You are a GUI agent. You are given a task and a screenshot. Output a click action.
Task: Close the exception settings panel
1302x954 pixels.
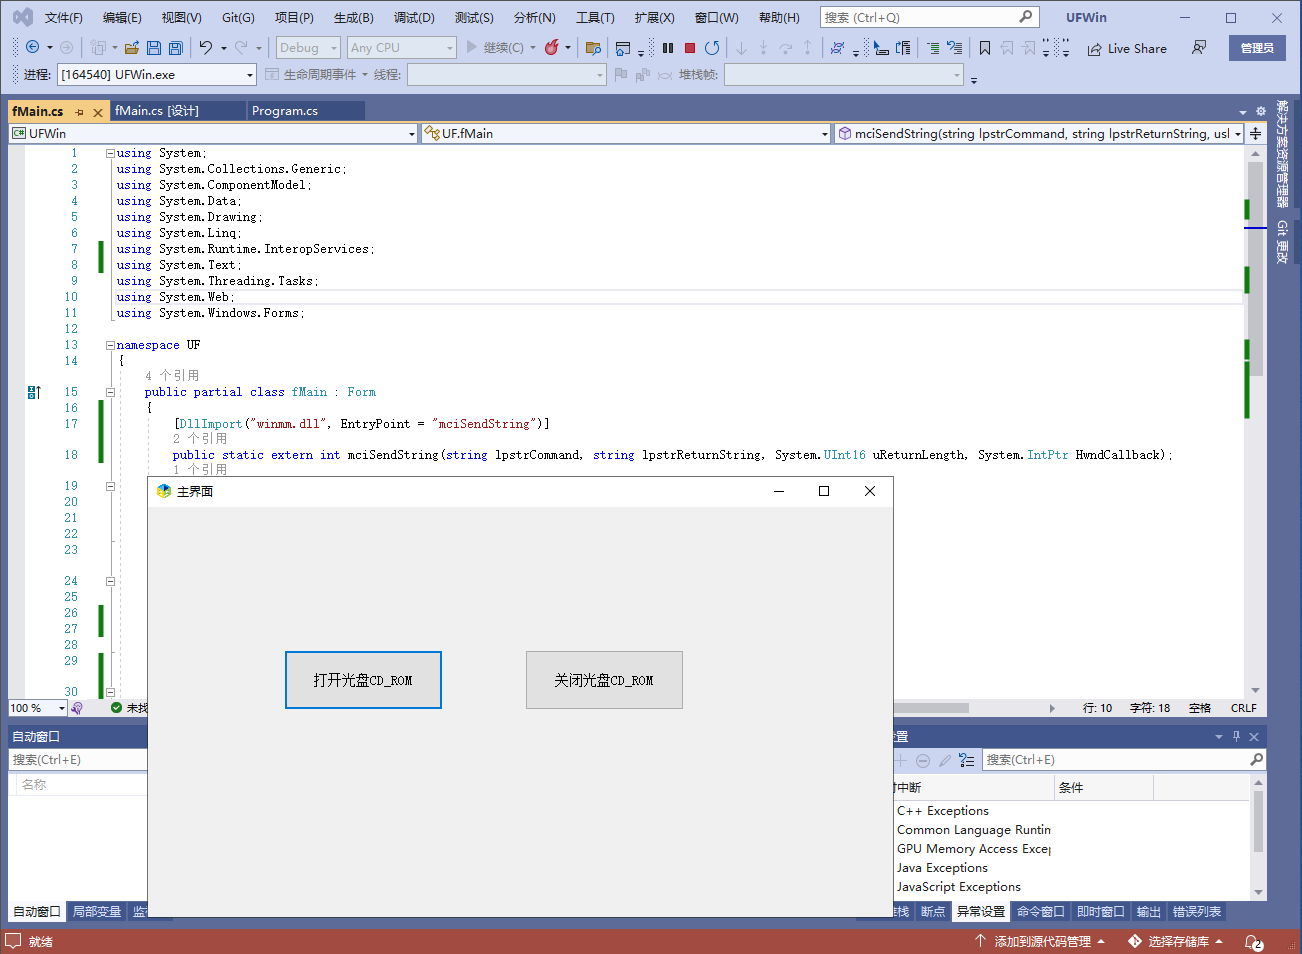coord(1254,736)
